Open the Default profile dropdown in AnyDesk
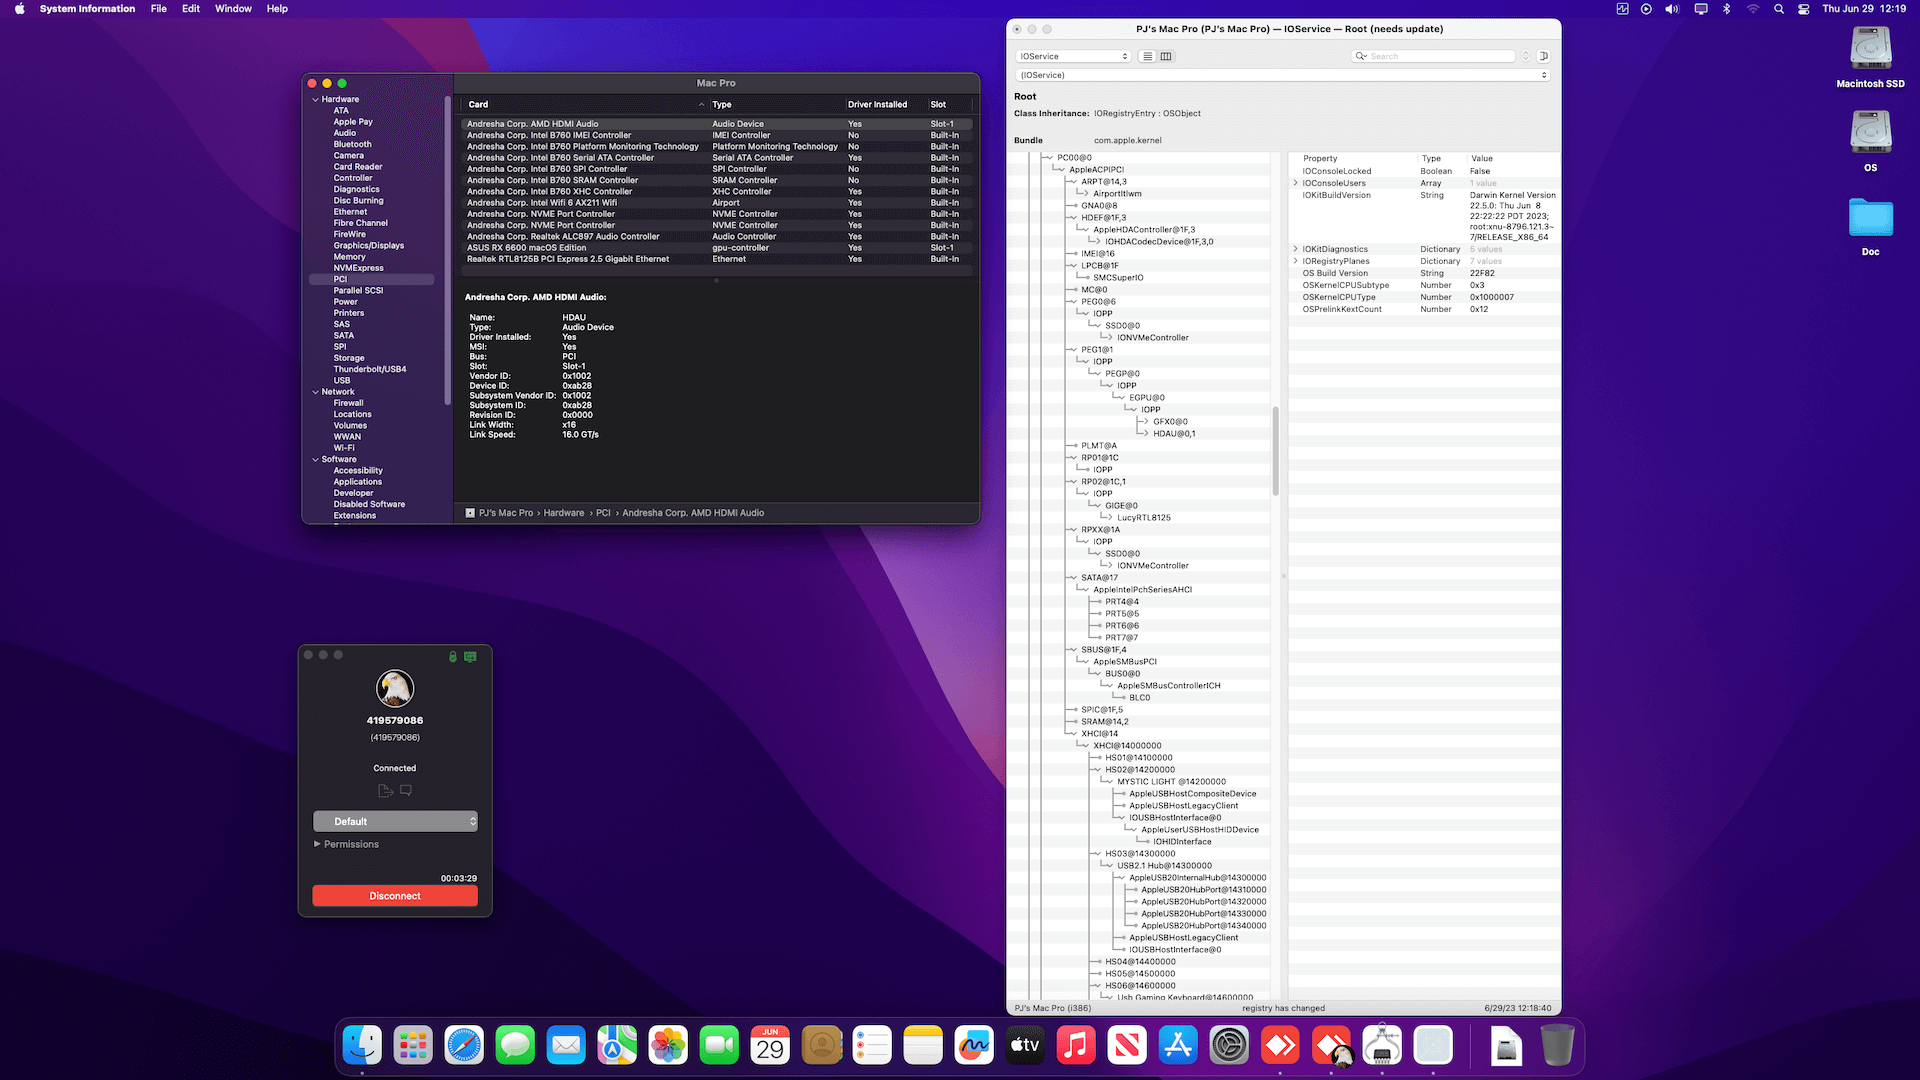Viewport: 1920px width, 1080px height. click(395, 821)
